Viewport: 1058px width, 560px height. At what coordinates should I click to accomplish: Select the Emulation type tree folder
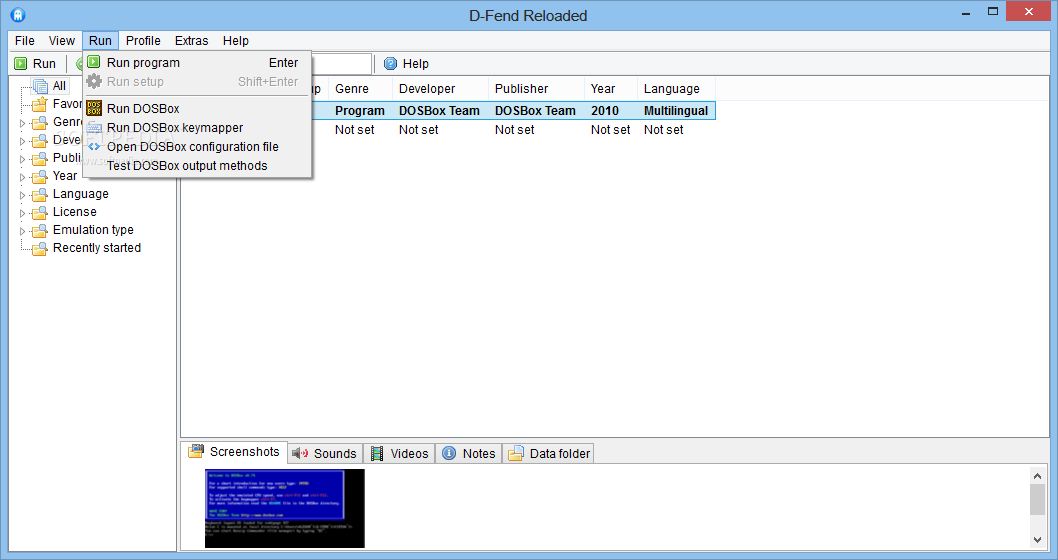[93, 229]
